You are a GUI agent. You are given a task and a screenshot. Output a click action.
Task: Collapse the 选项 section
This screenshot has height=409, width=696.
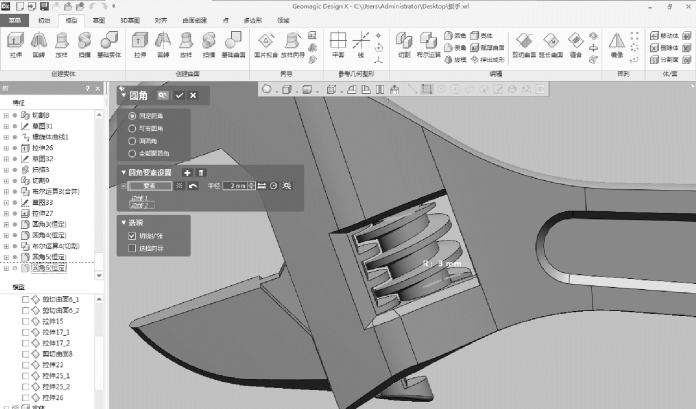[x=123, y=222]
